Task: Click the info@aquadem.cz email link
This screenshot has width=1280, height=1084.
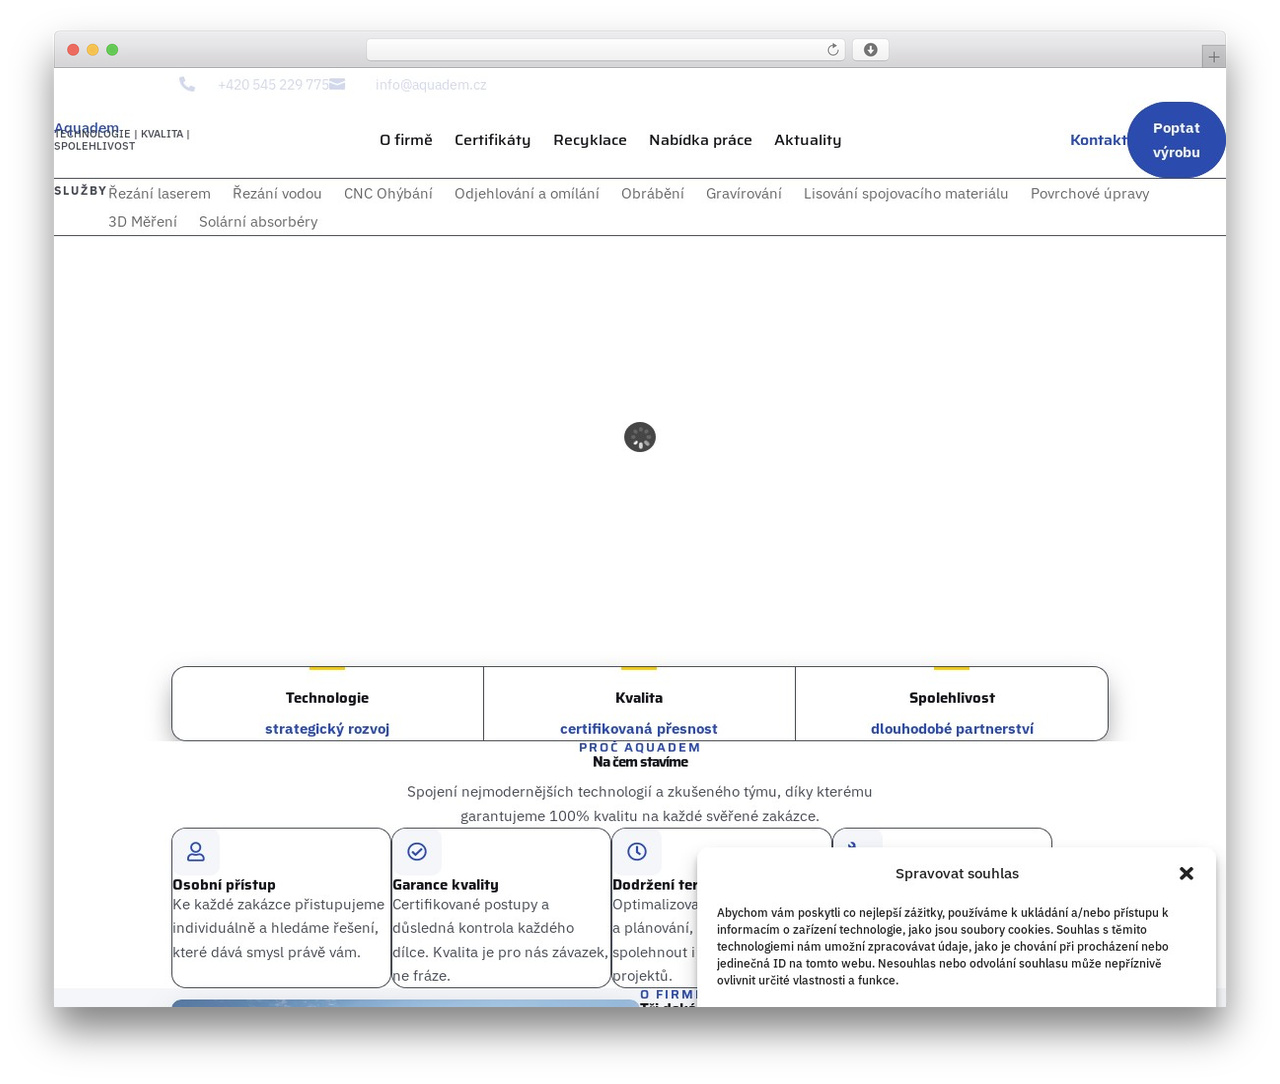Action: 431,85
